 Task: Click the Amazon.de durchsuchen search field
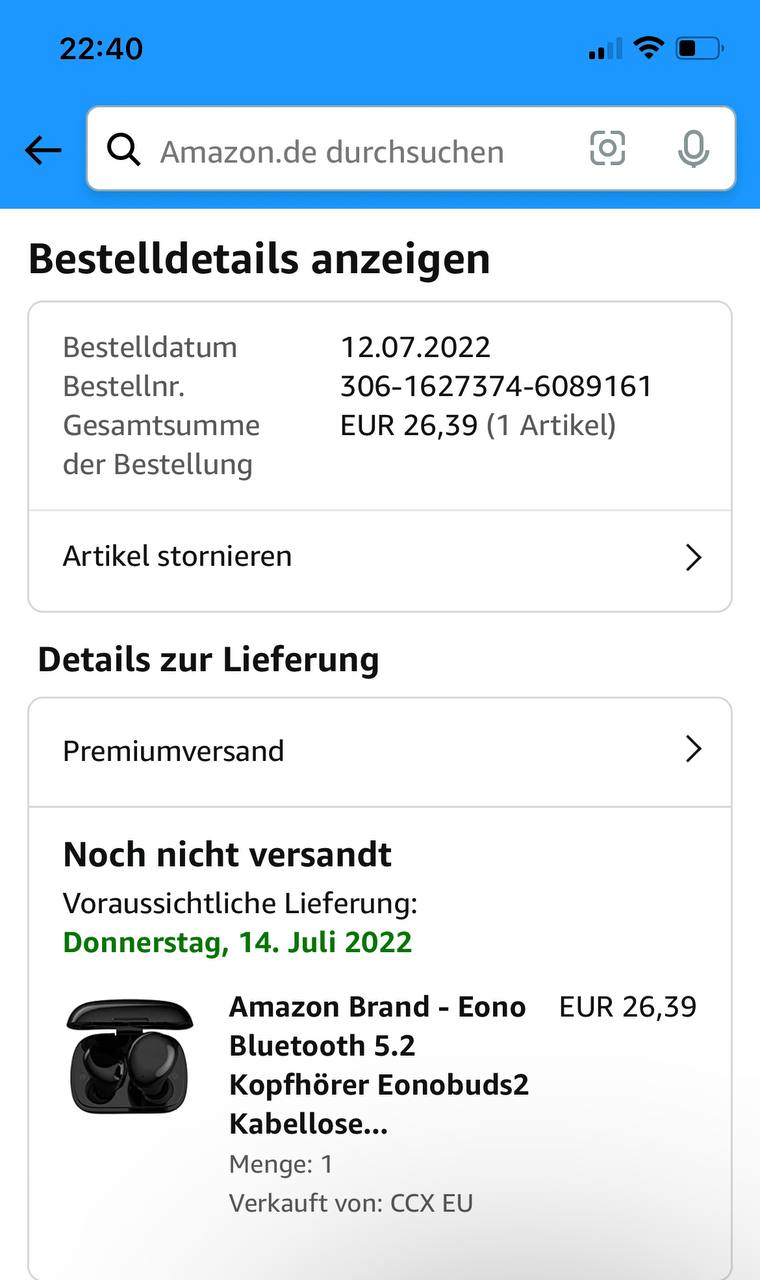click(x=350, y=151)
